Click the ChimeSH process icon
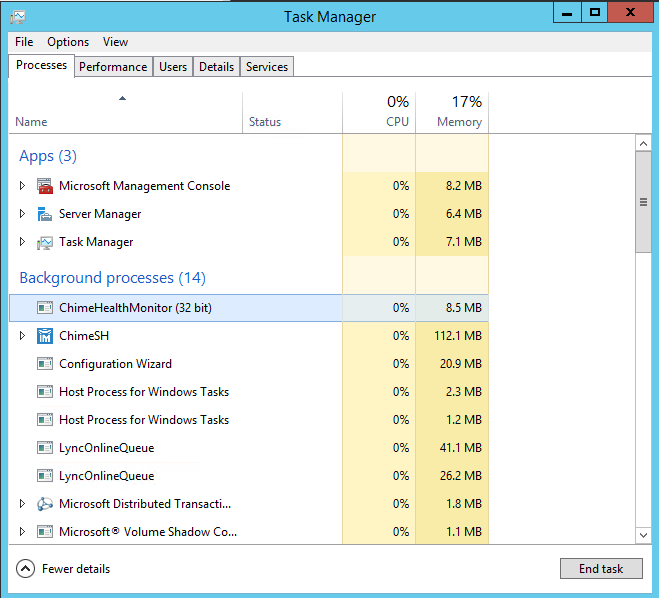This screenshot has width=659, height=598. point(45,336)
